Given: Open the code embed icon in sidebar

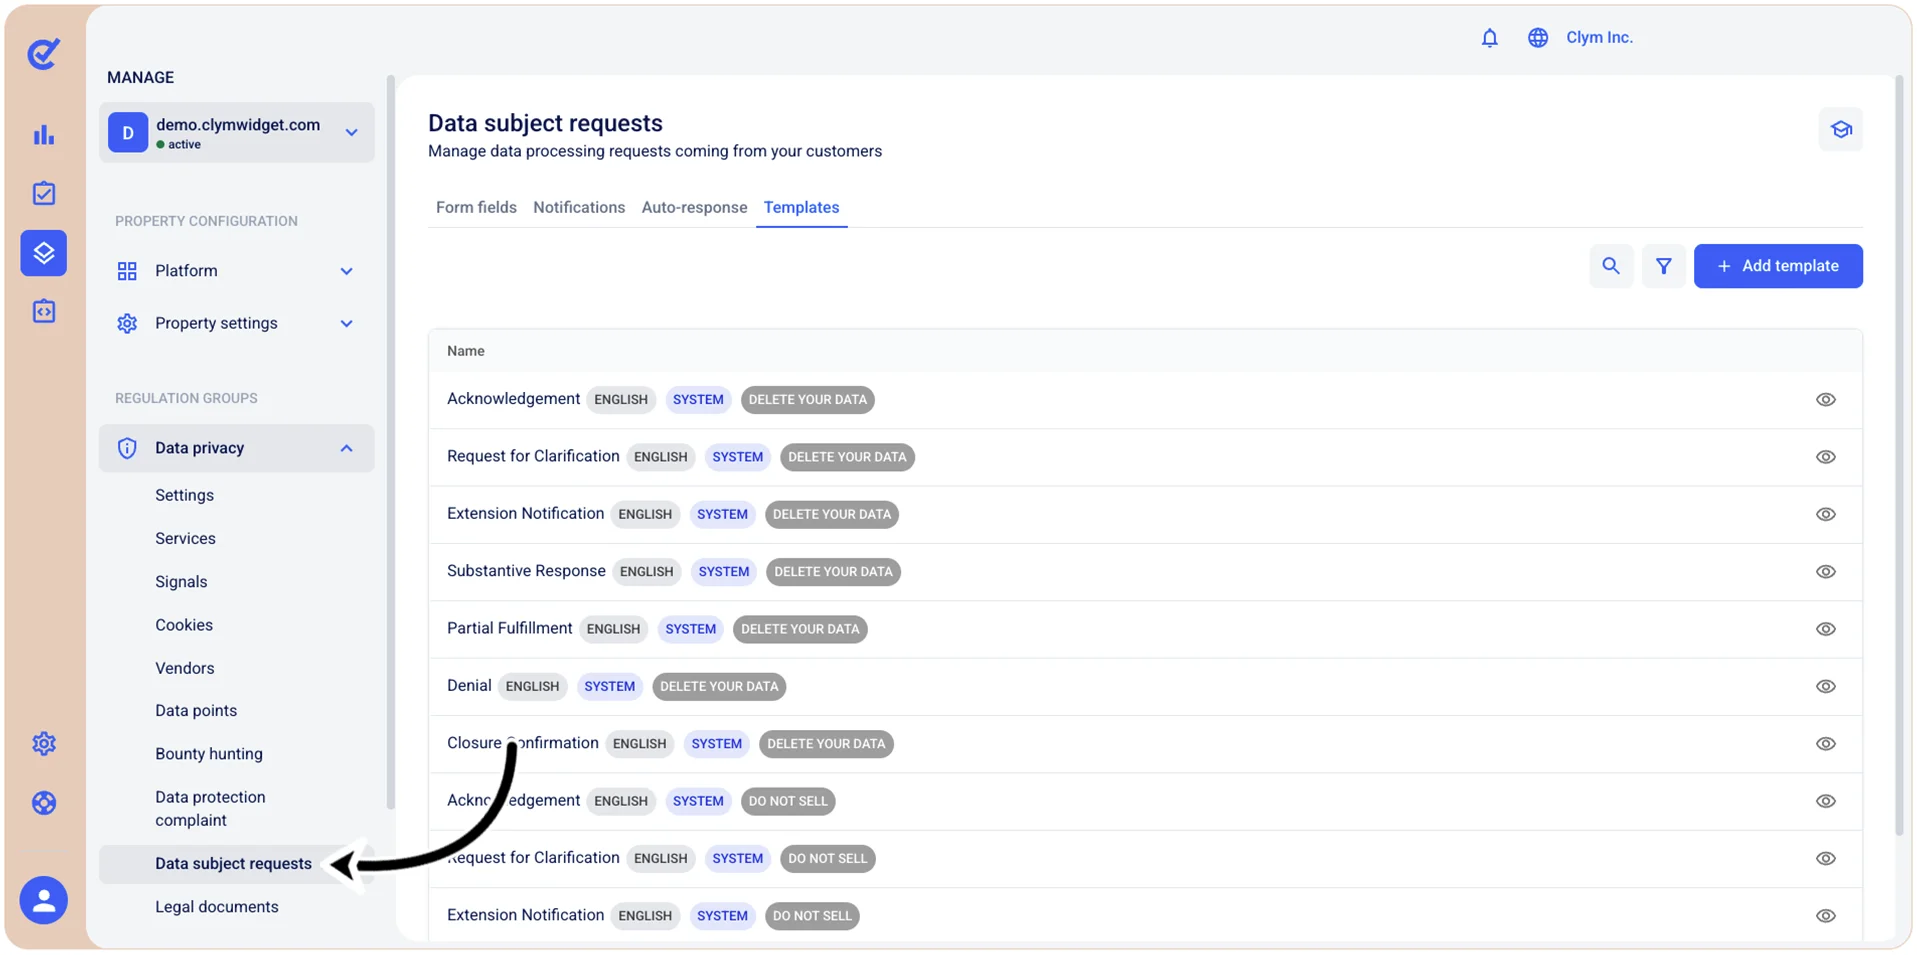Looking at the screenshot, I should tap(44, 311).
